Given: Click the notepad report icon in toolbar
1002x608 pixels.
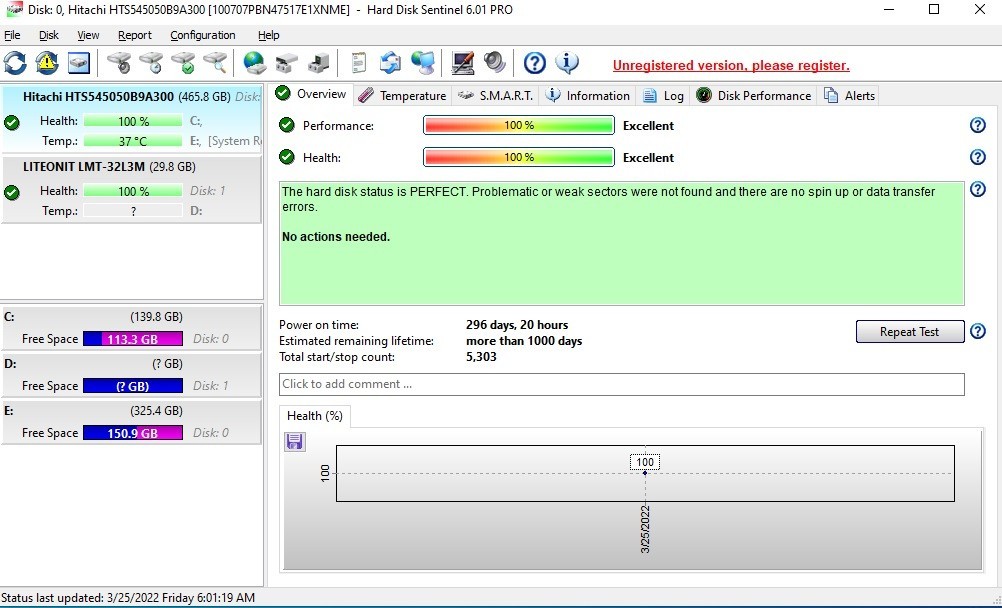Looking at the screenshot, I should pos(358,63).
